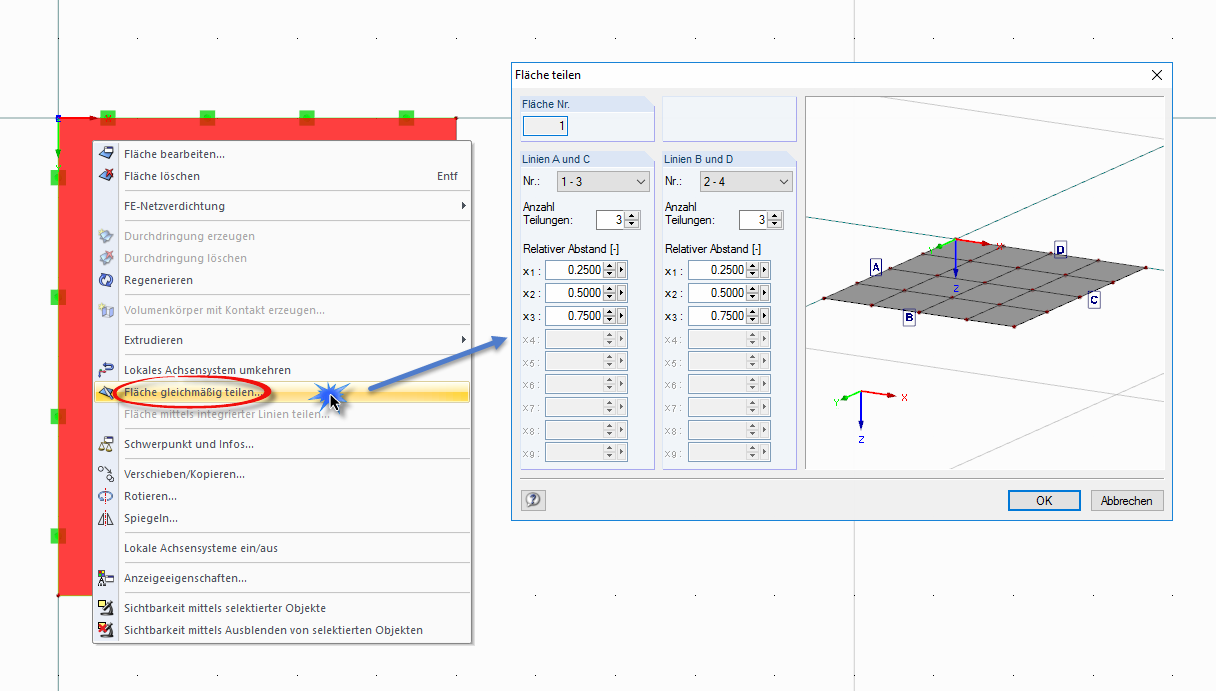
Task: Close the Fläche teilen dialog
Action: [x=1157, y=75]
